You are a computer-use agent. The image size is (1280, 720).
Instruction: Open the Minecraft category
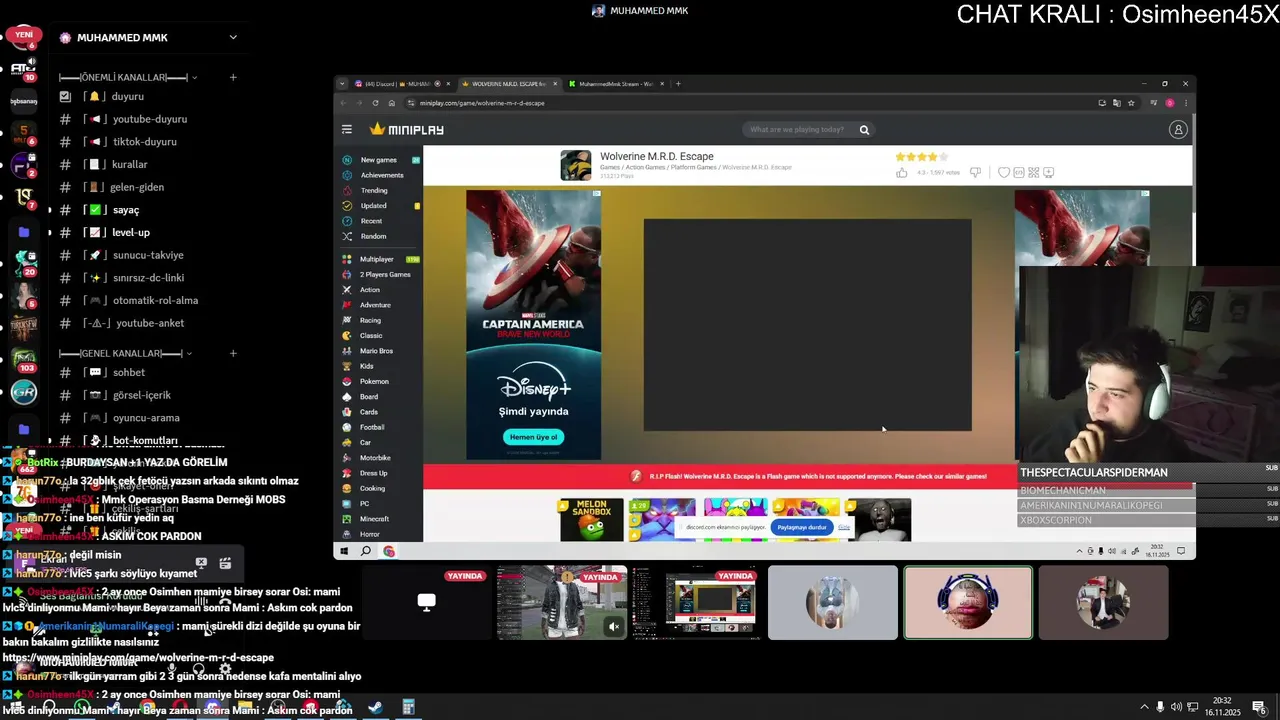coord(374,519)
